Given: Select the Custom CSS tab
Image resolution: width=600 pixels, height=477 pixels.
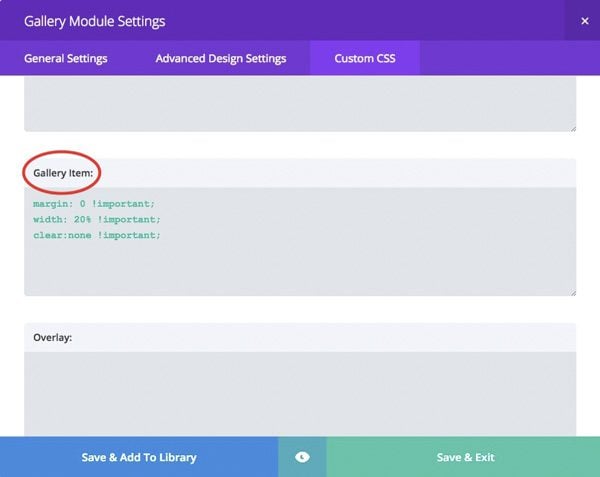Looking at the screenshot, I should point(365,59).
